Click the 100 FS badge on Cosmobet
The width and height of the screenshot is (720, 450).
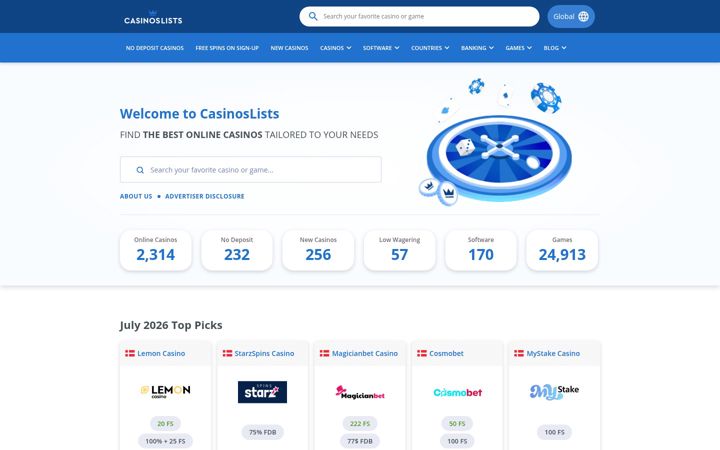pyautogui.click(x=457, y=441)
